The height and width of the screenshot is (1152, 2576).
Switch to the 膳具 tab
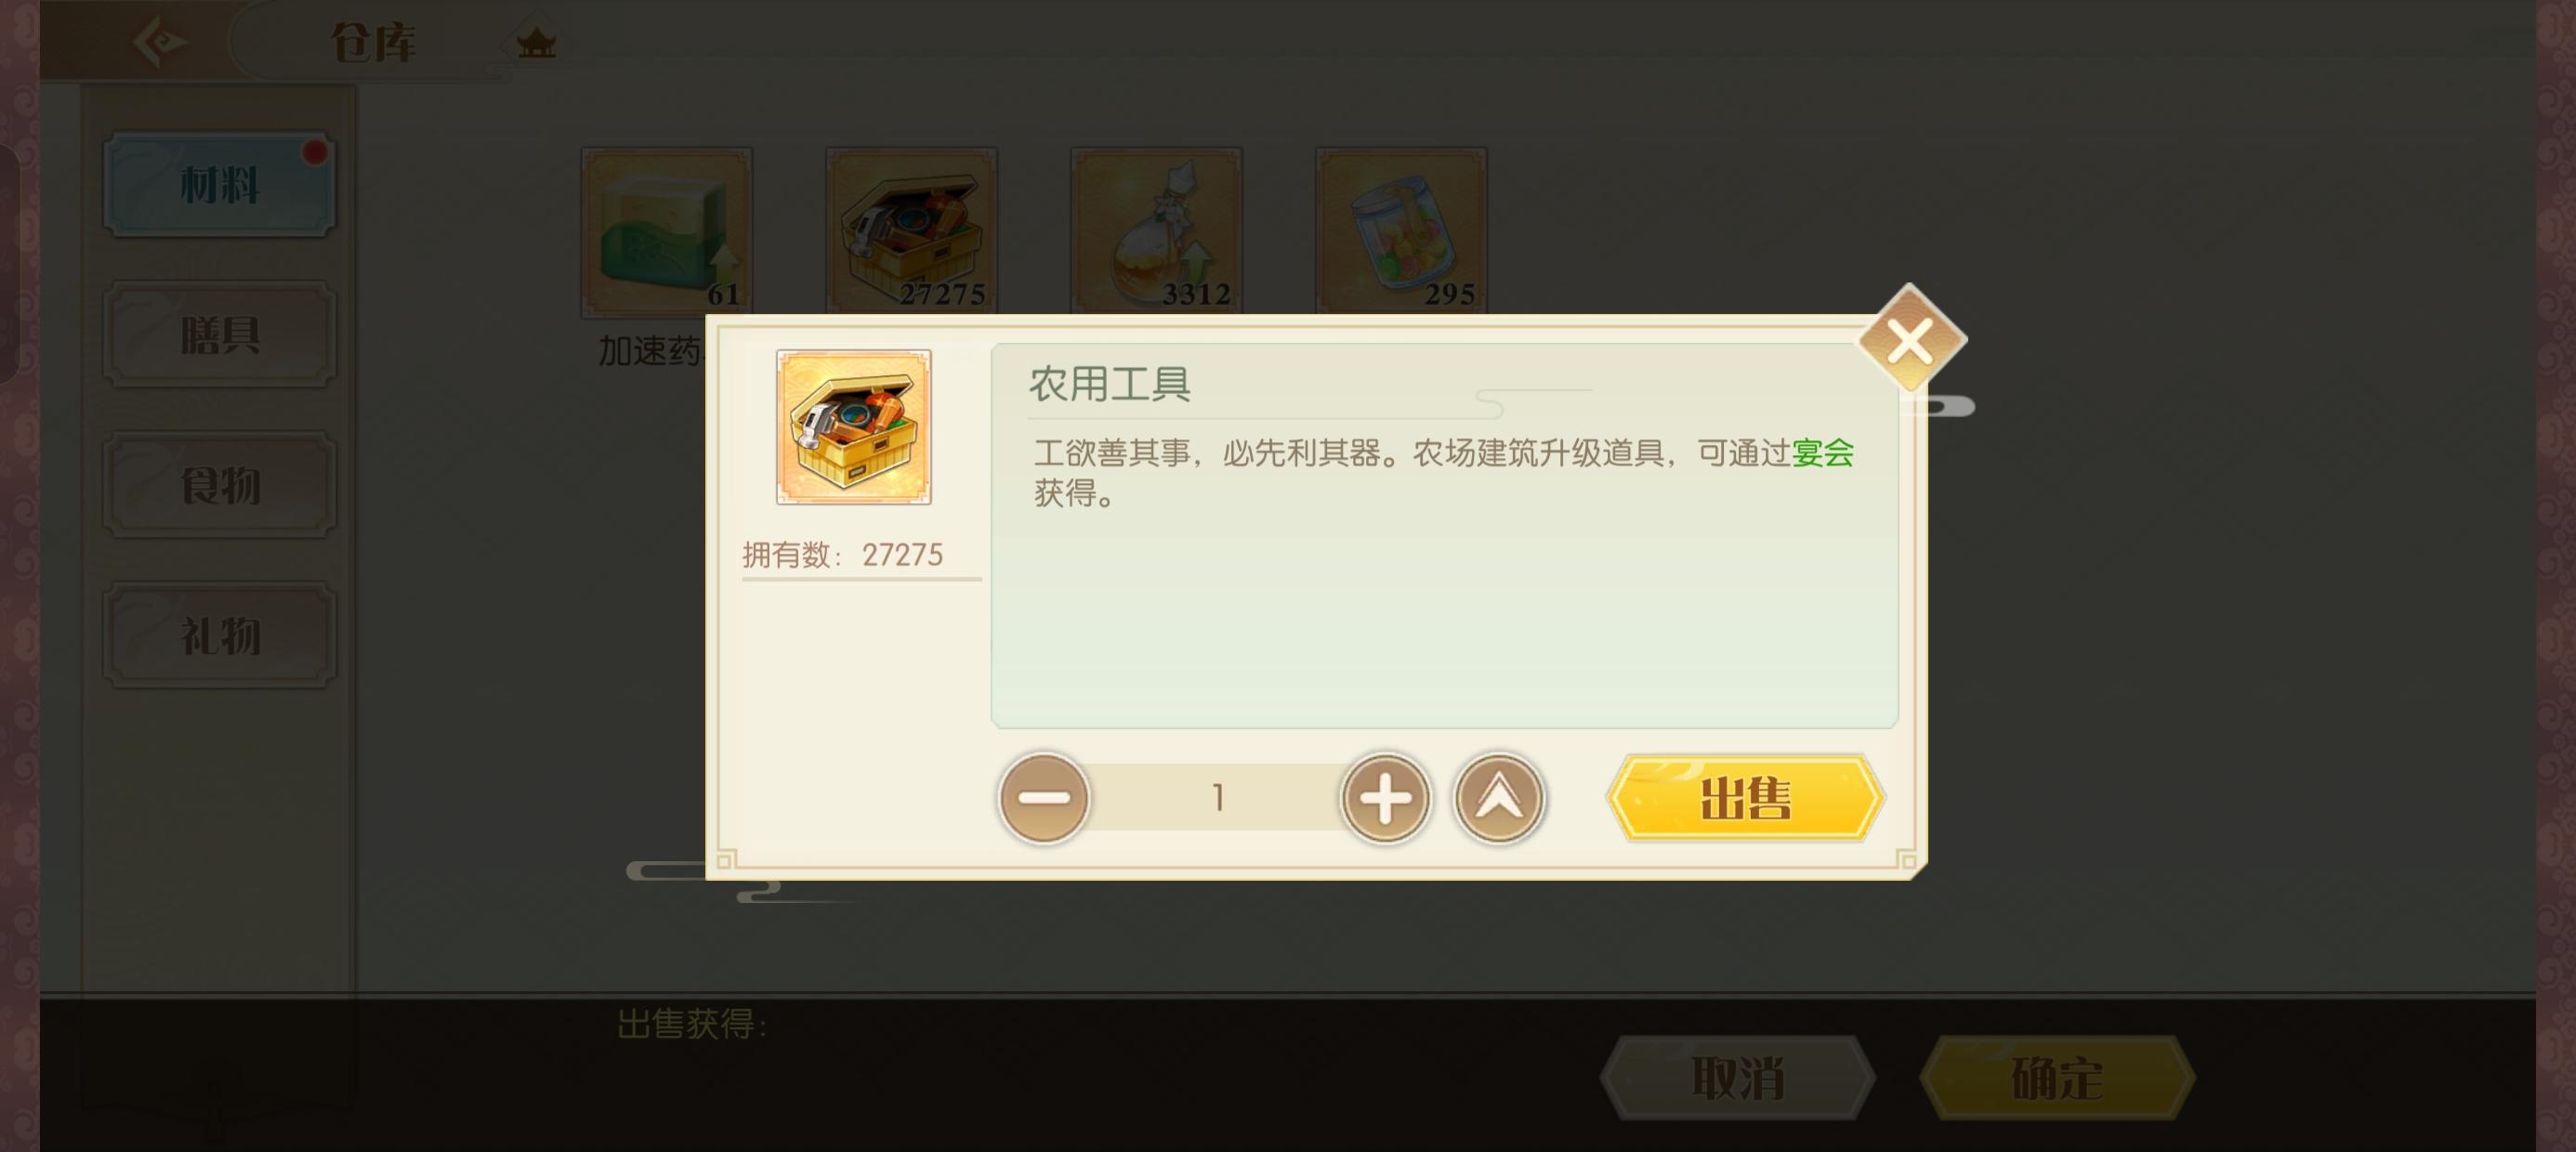[219, 335]
